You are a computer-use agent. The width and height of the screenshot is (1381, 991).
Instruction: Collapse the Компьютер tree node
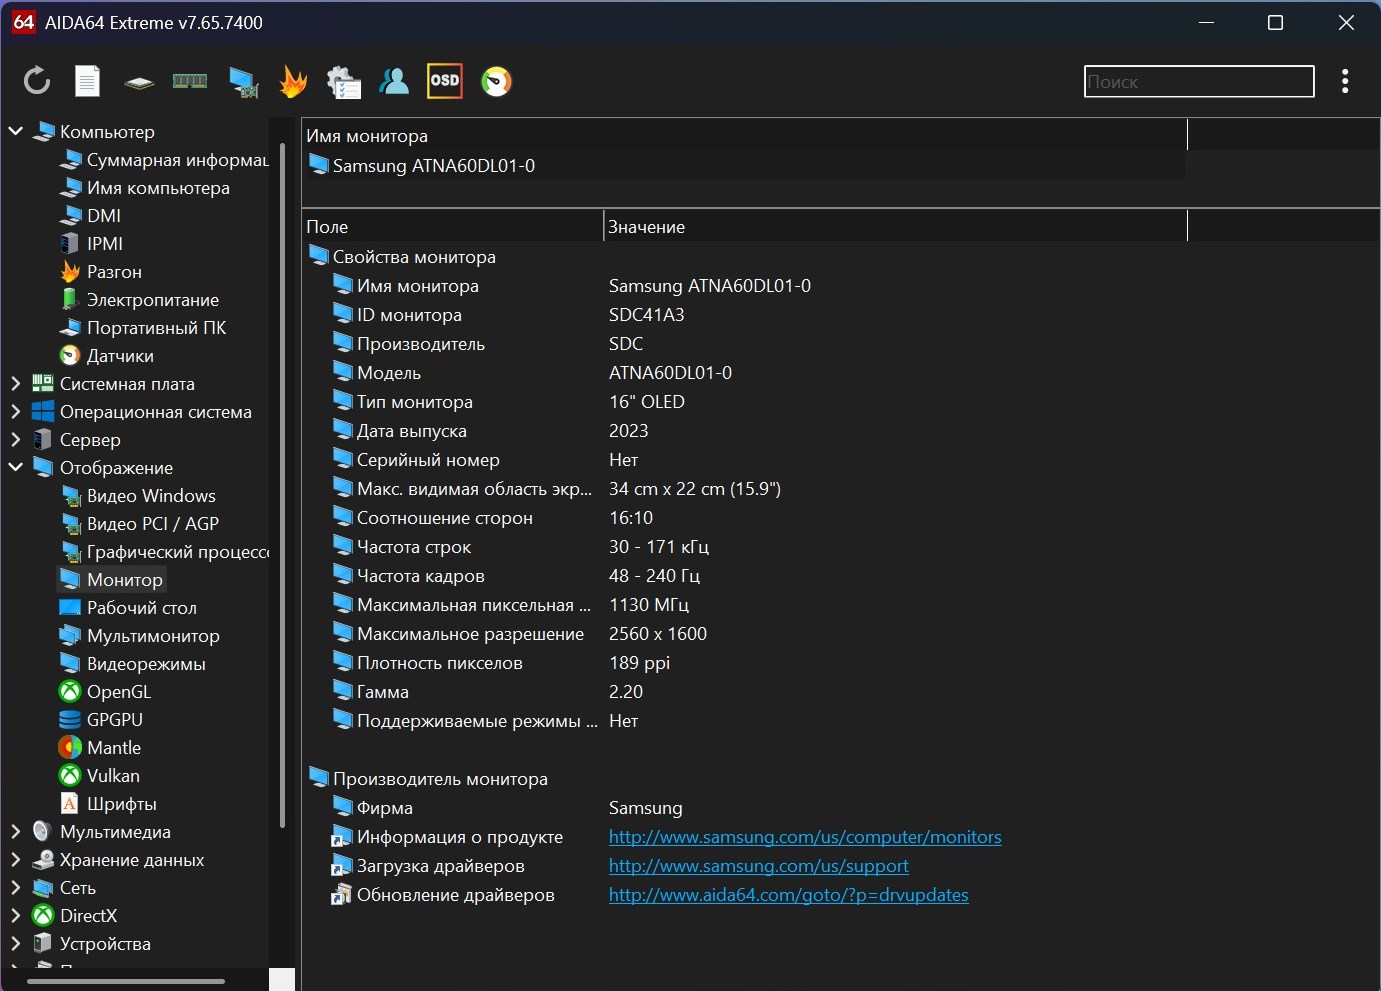(x=16, y=131)
